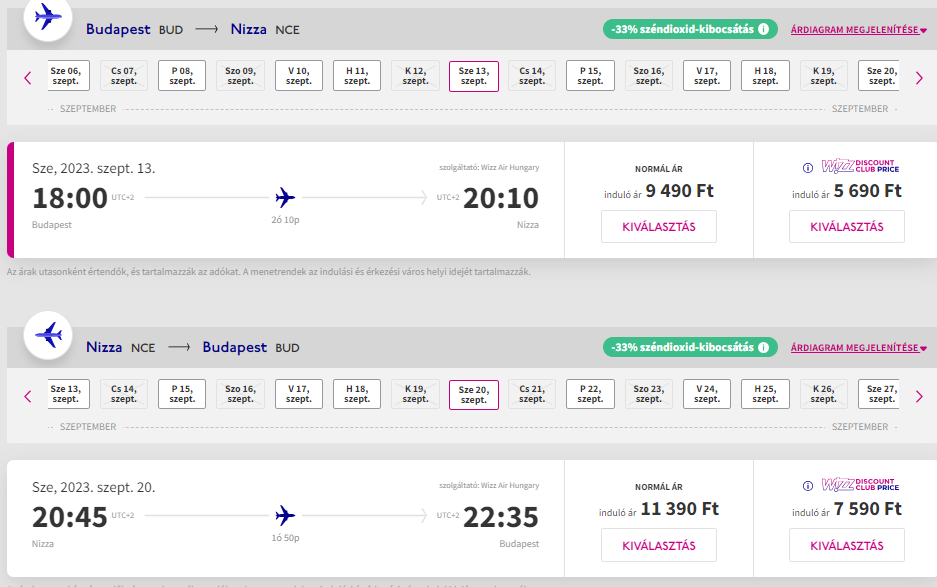The width and height of the screenshot is (937, 587).
Task: Go to previous dates for Budapest–Nizza
Action: (28, 77)
